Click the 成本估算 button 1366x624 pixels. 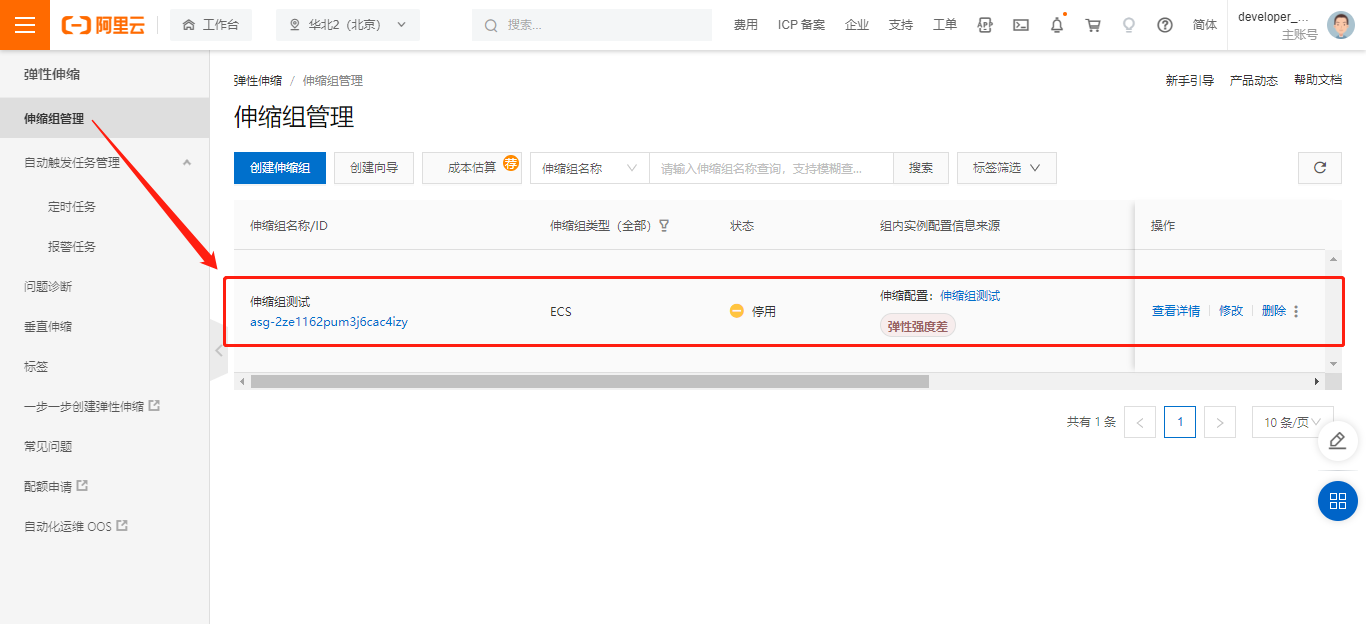[x=472, y=168]
